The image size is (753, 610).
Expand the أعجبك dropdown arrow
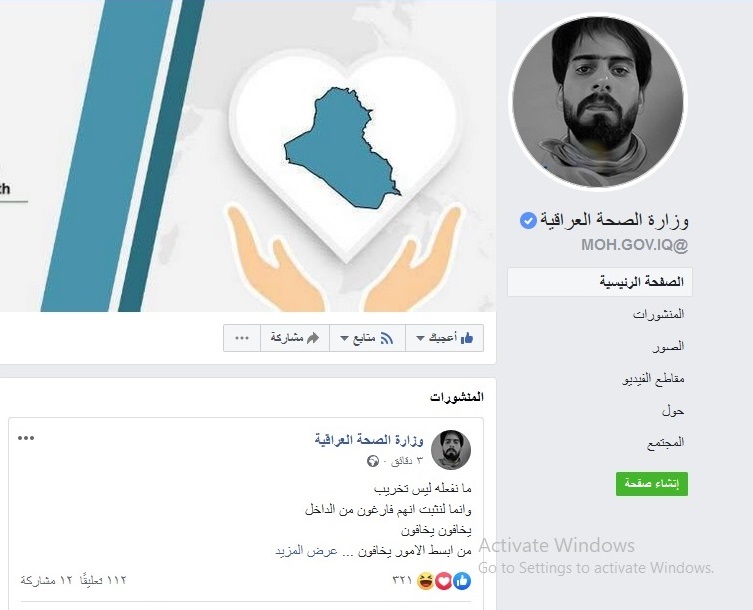point(420,339)
